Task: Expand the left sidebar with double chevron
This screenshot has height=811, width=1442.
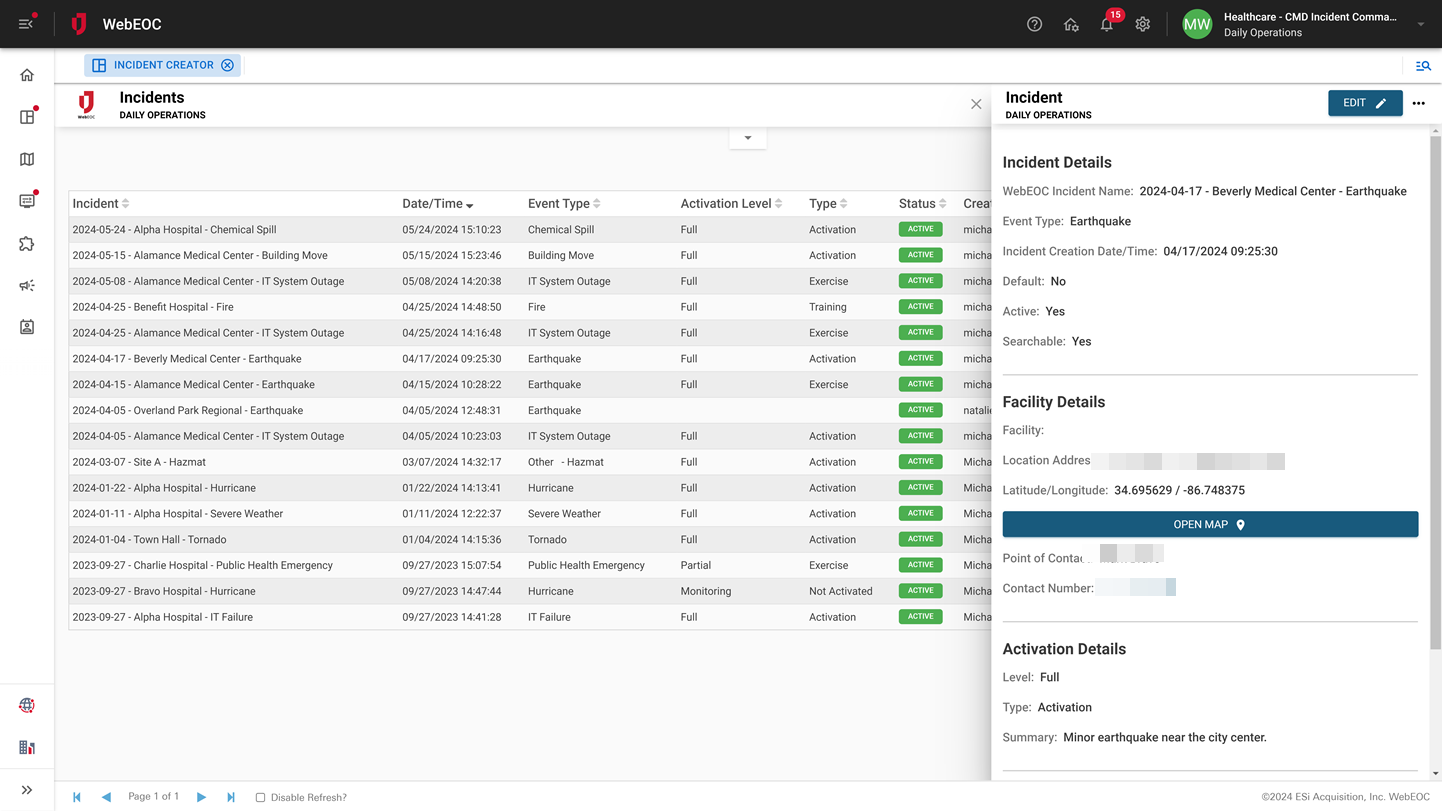Action: 27,790
